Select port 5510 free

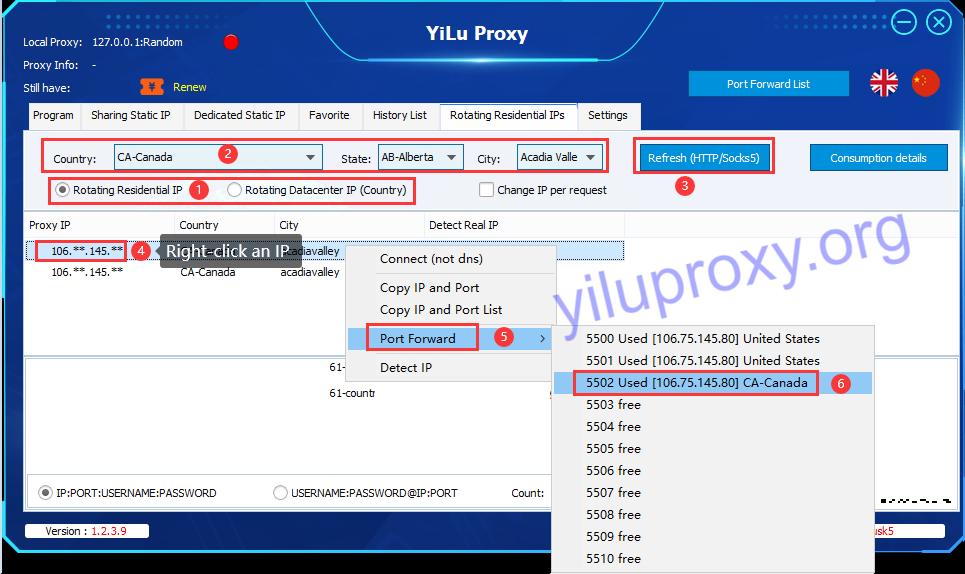(713, 559)
